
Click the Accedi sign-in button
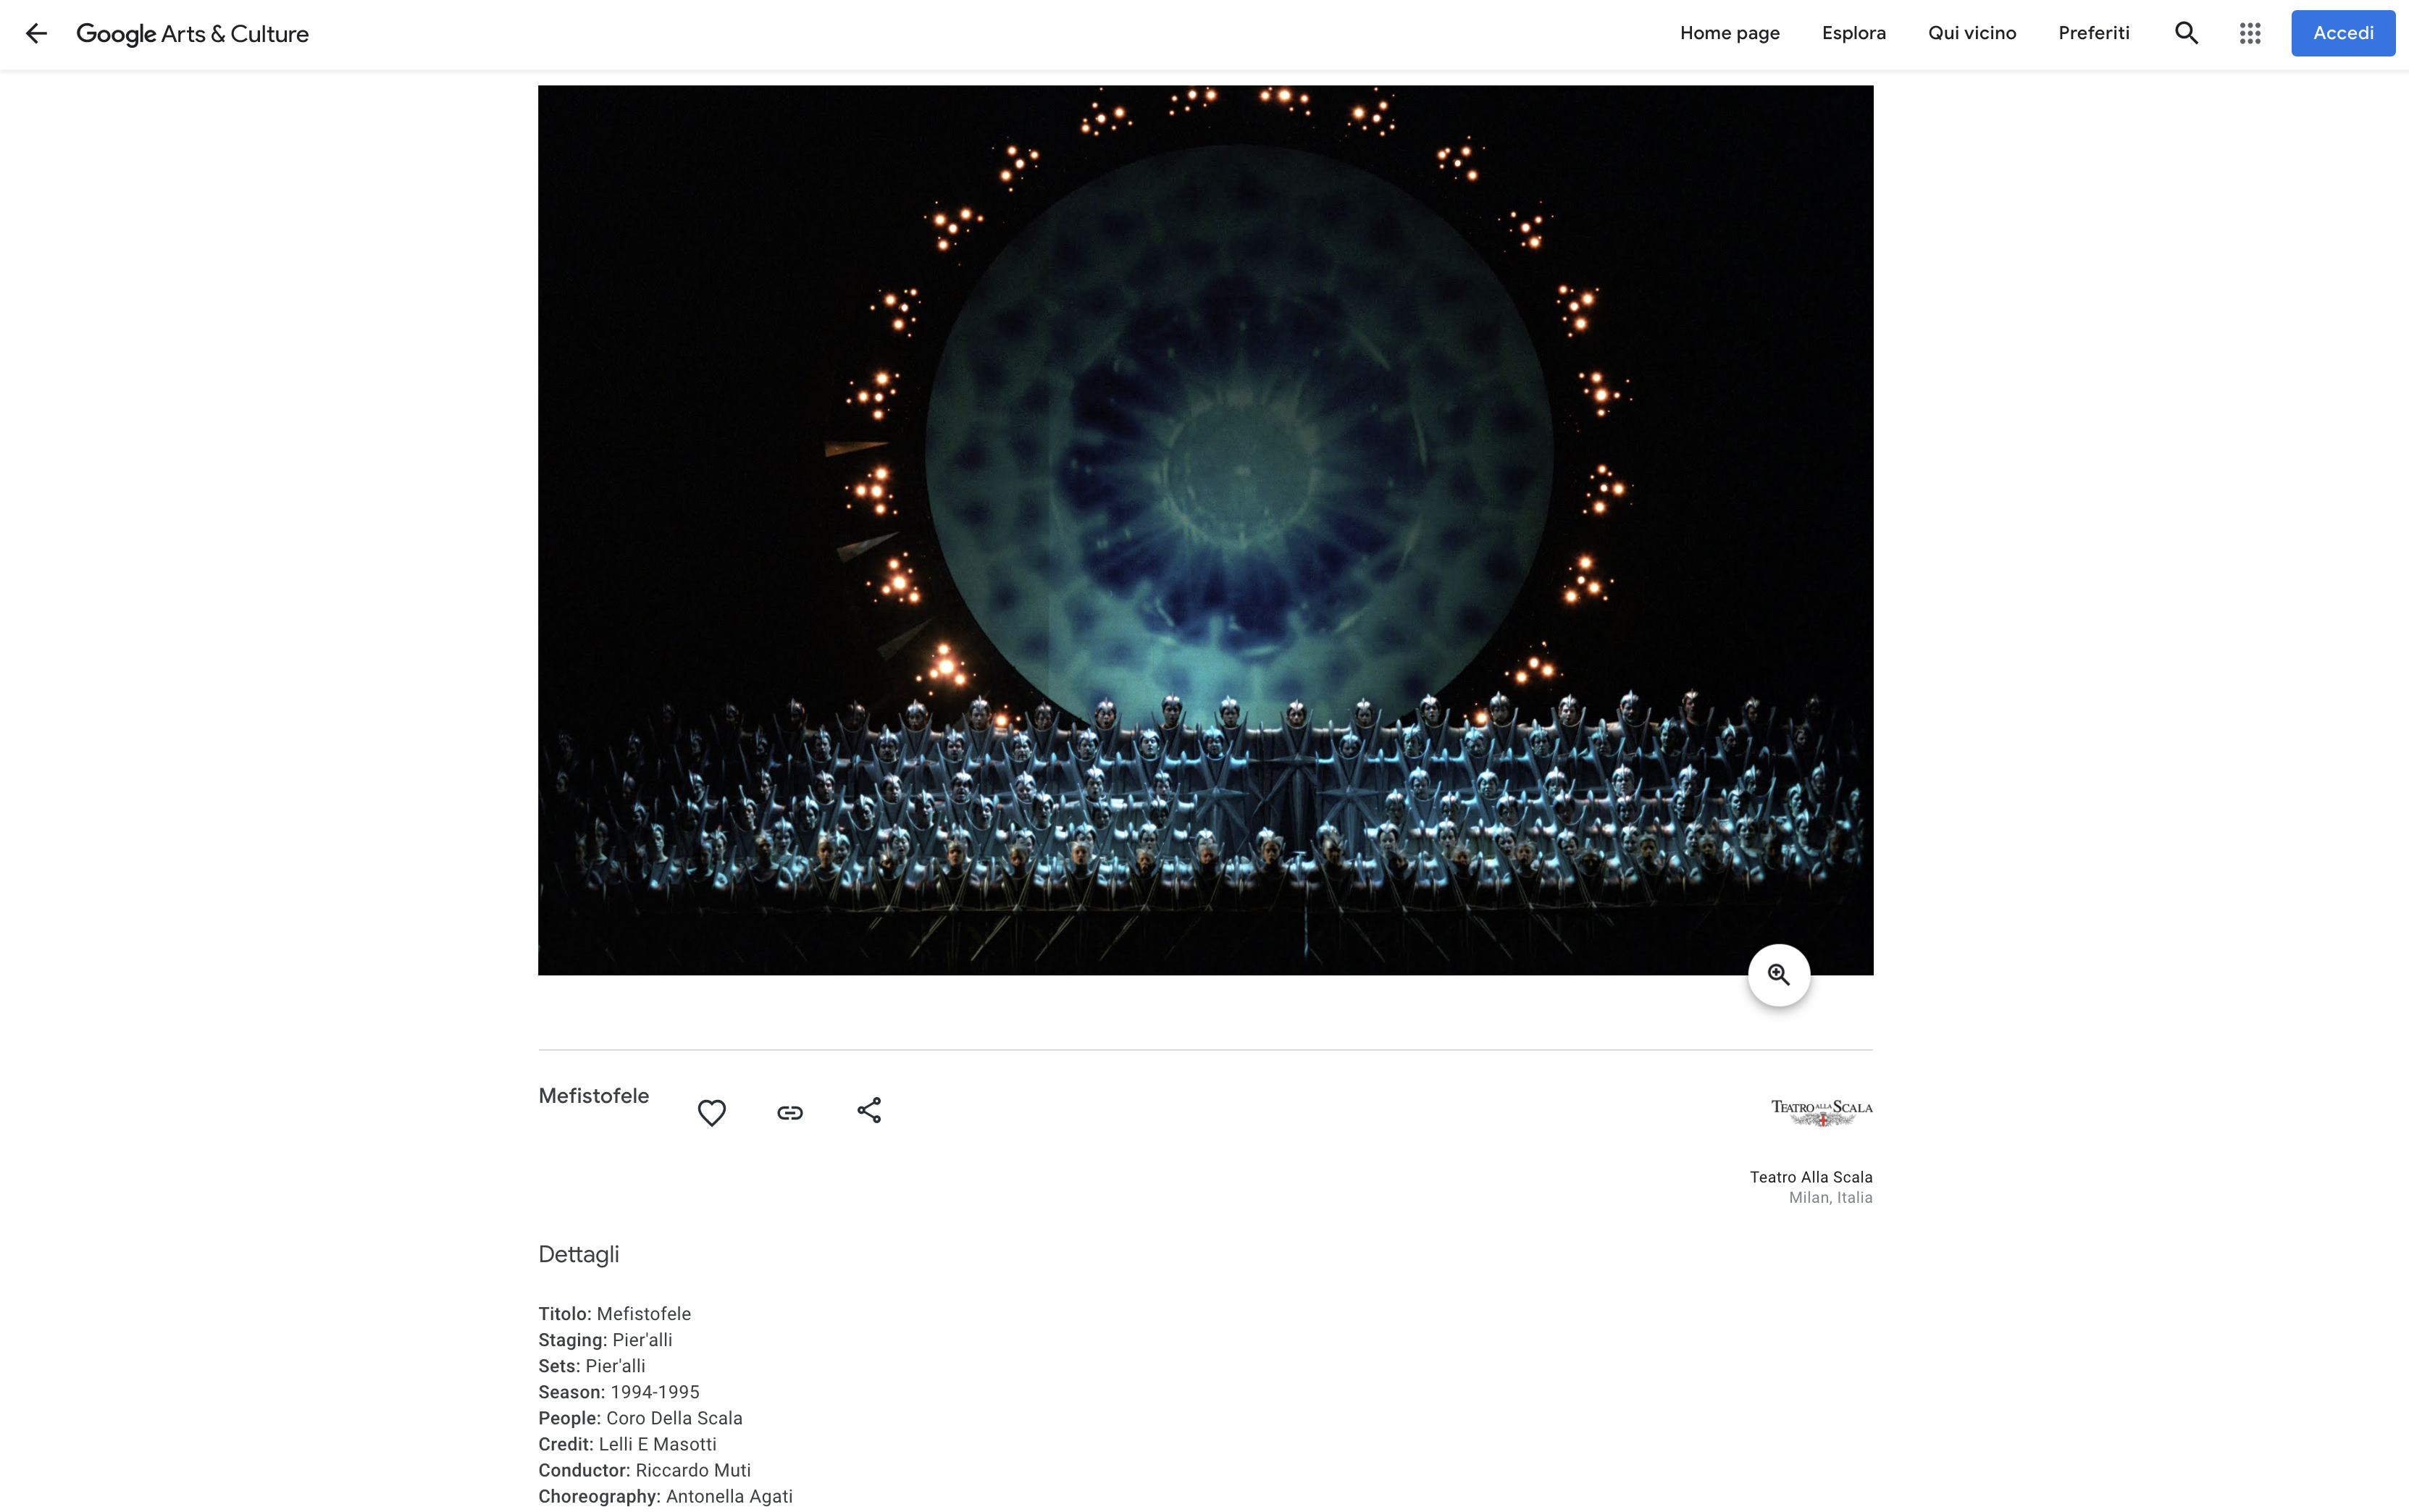tap(2342, 33)
